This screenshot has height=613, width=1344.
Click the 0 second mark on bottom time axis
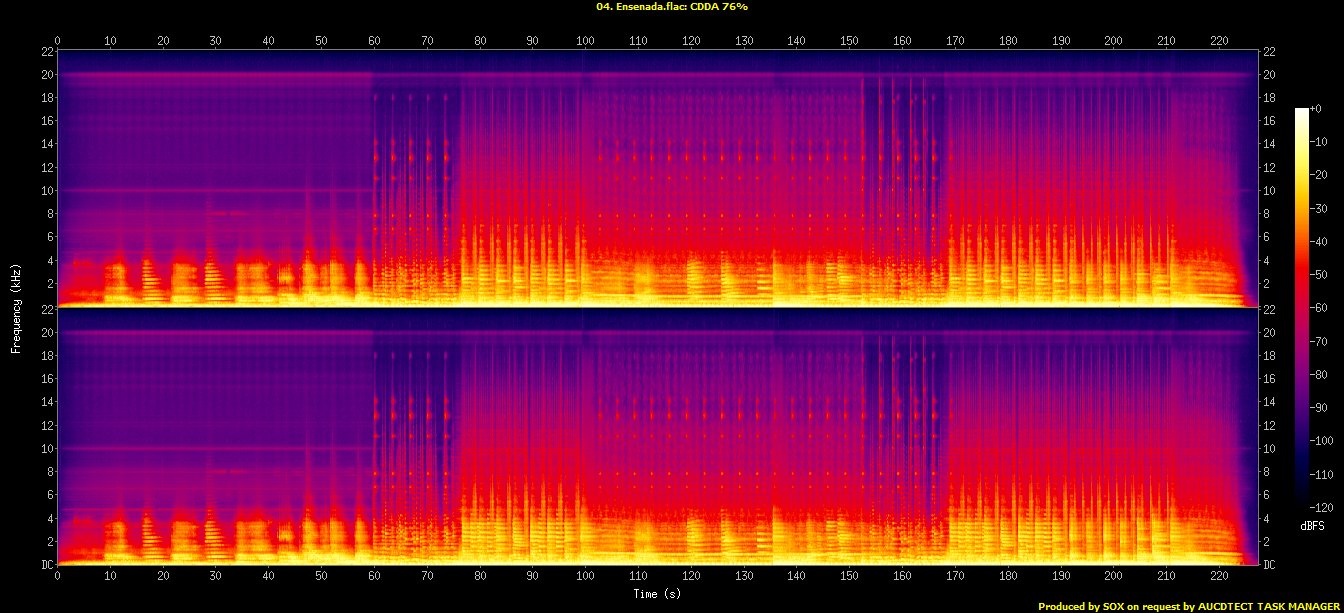pos(58,576)
